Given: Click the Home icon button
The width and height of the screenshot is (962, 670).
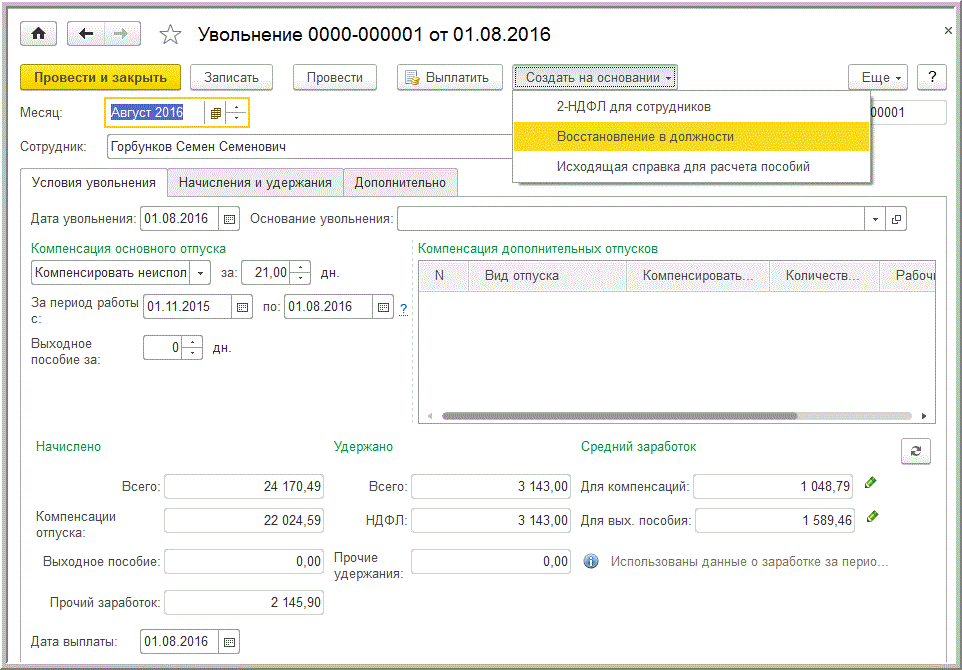Looking at the screenshot, I should click(39, 34).
